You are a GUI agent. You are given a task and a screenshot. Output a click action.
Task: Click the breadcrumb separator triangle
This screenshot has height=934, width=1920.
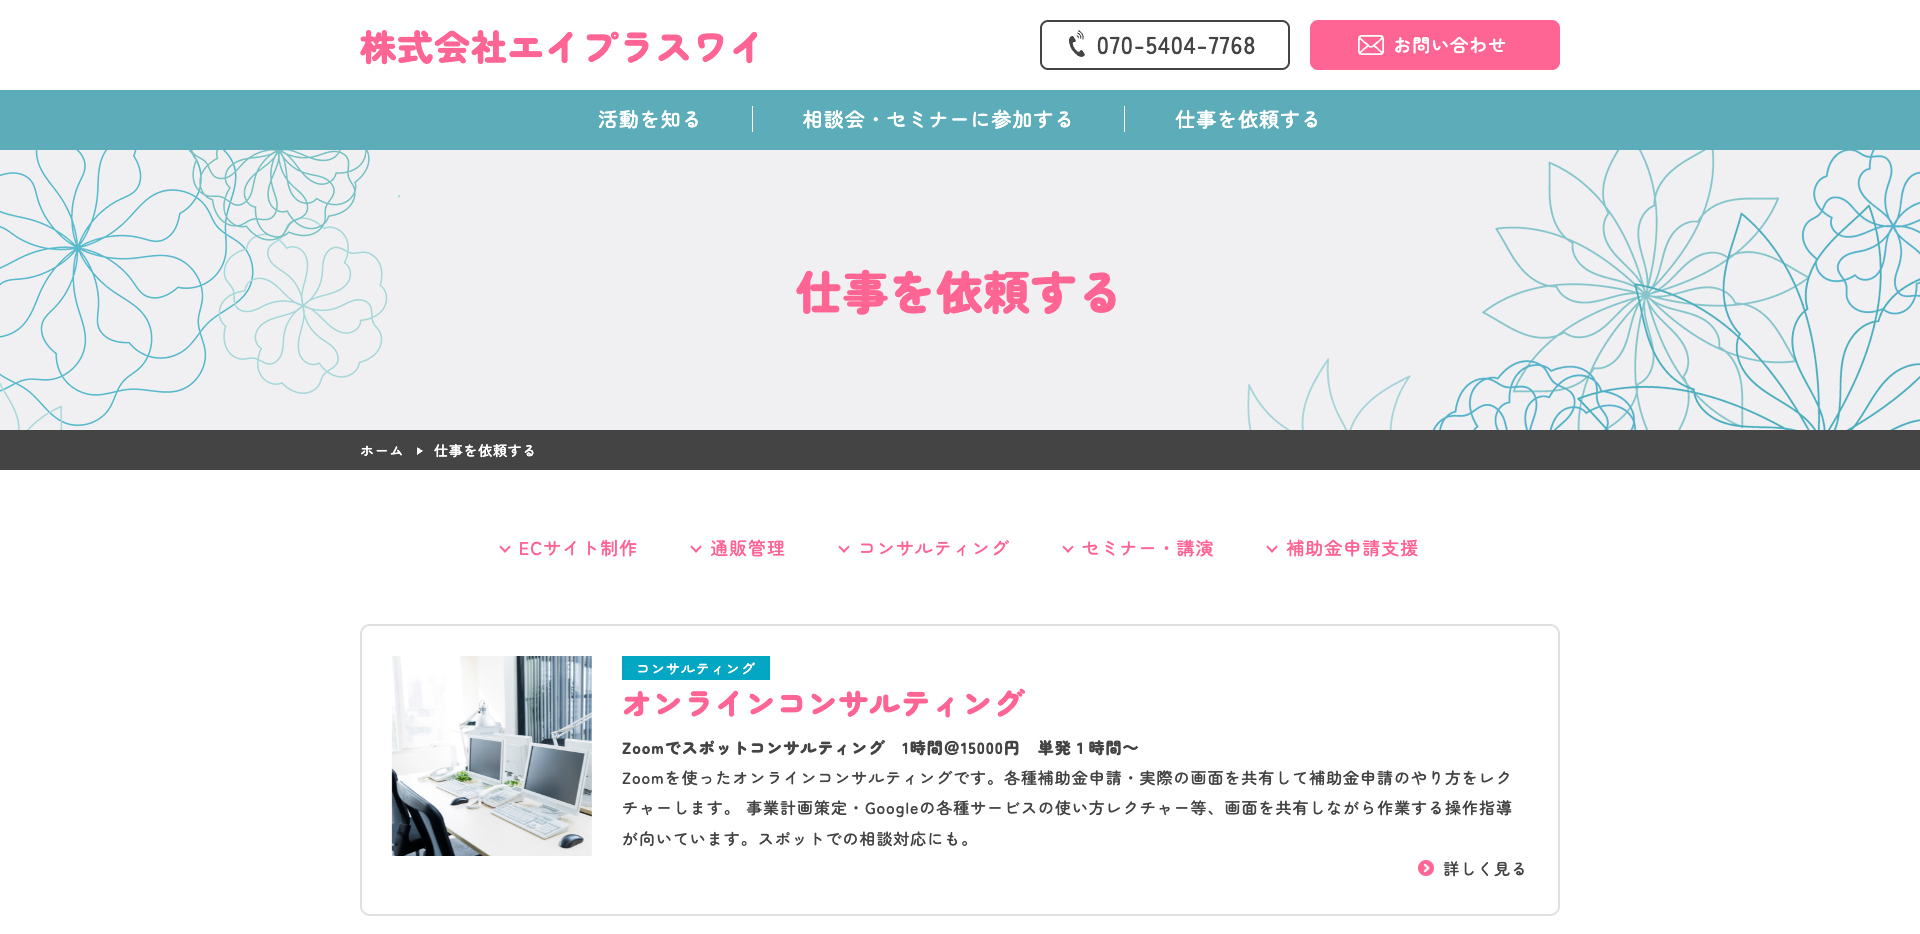[419, 451]
